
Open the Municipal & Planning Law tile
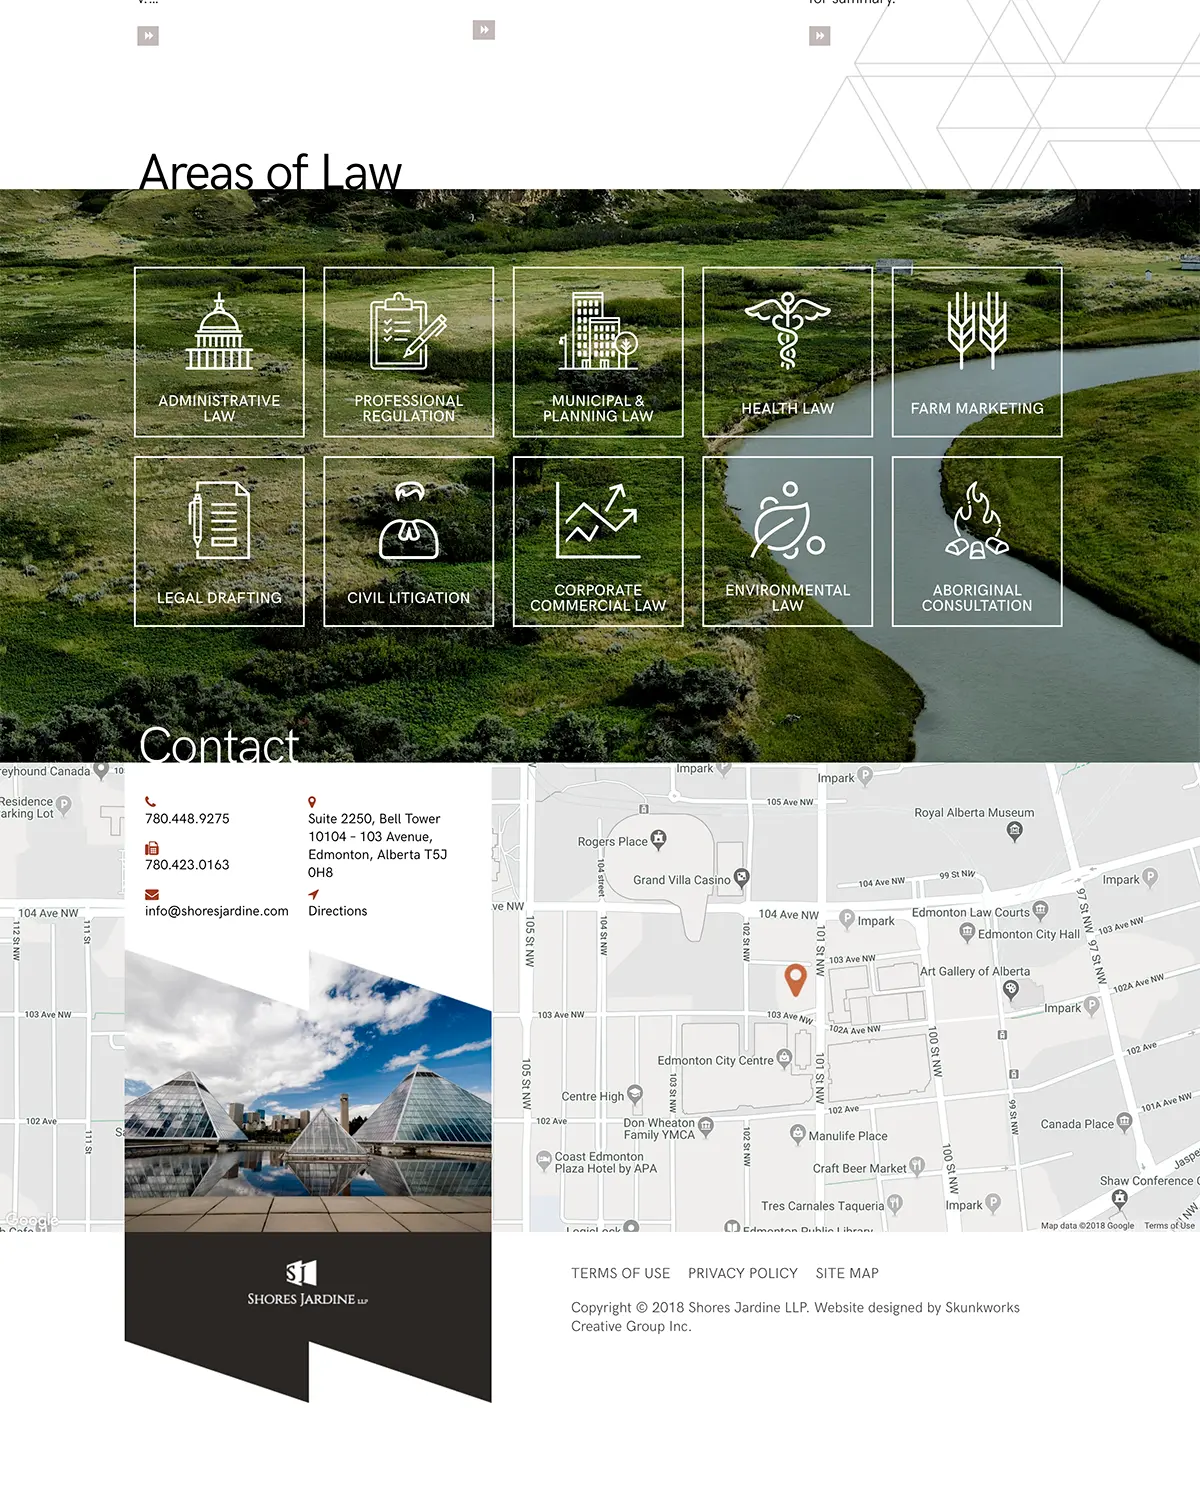598,352
